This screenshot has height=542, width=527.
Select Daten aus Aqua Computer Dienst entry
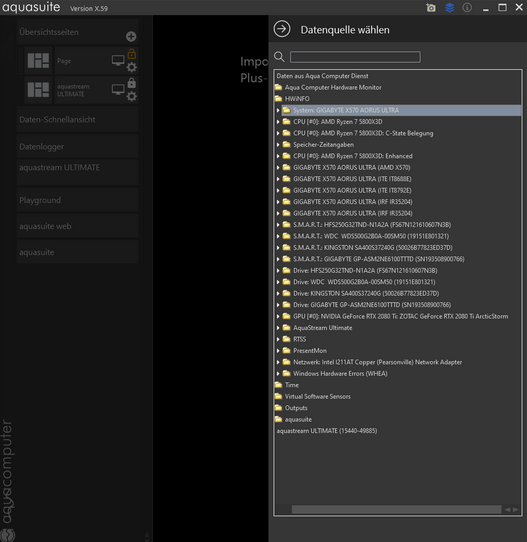pyautogui.click(x=322, y=76)
